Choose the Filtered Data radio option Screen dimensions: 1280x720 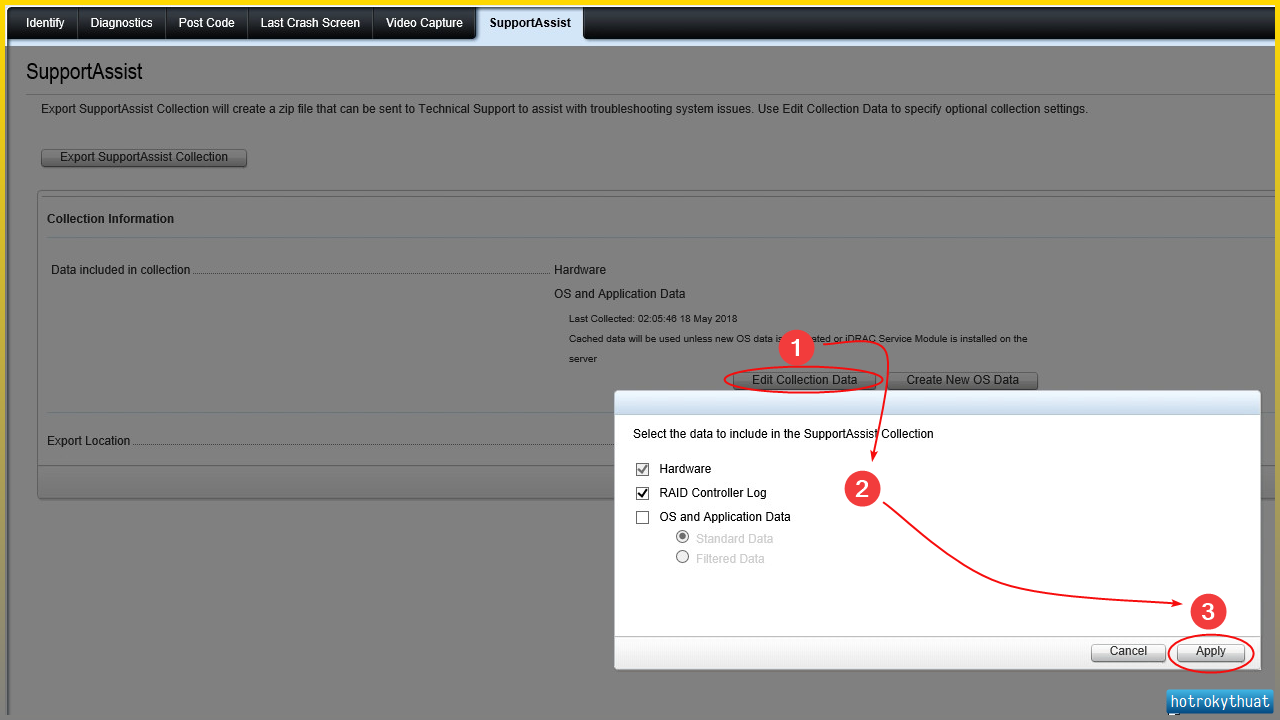tap(683, 557)
